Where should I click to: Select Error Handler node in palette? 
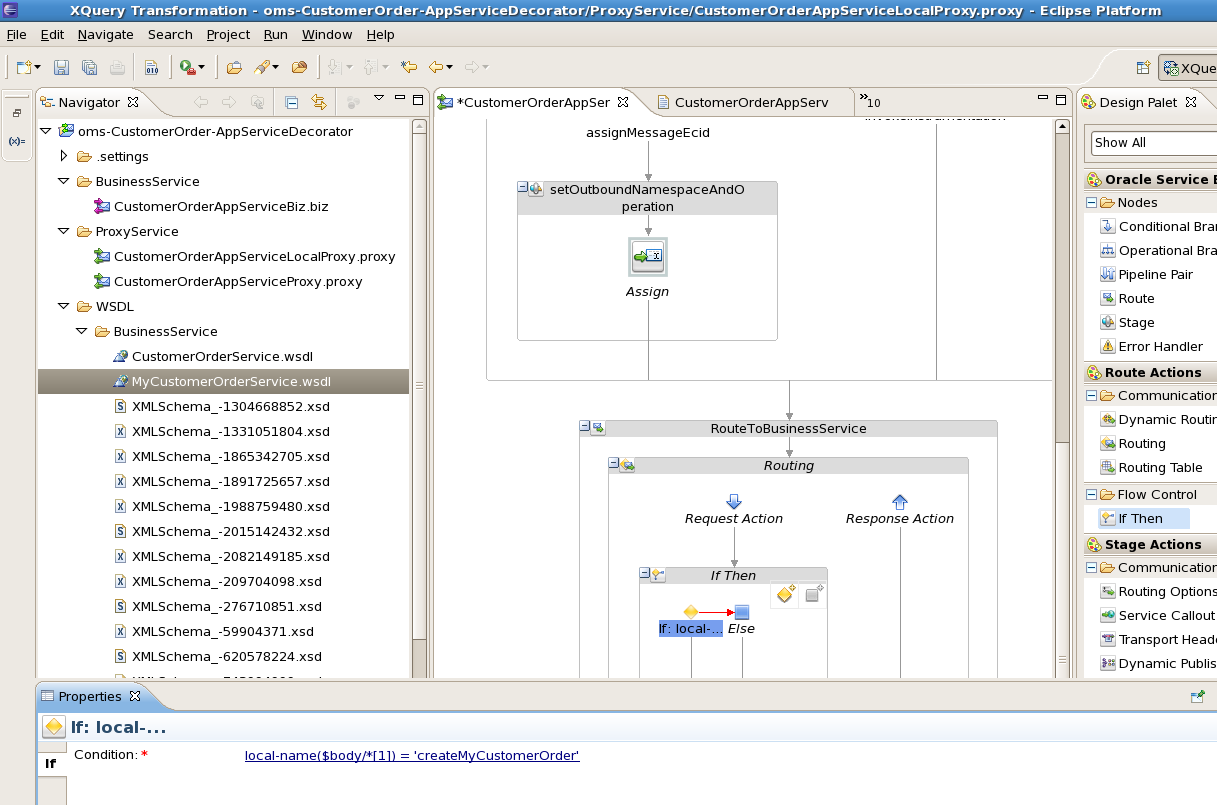click(1151, 346)
